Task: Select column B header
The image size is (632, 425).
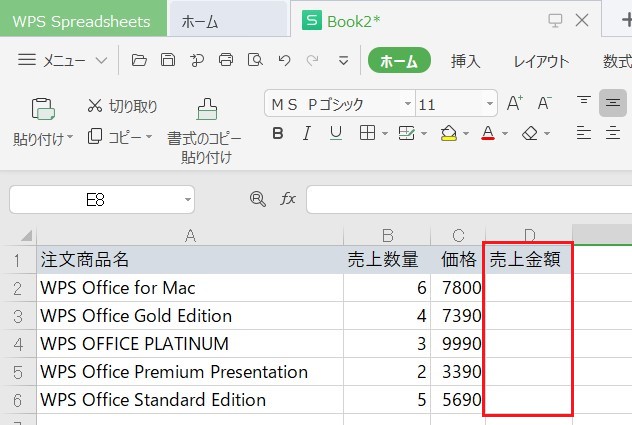Action: pyautogui.click(x=387, y=235)
